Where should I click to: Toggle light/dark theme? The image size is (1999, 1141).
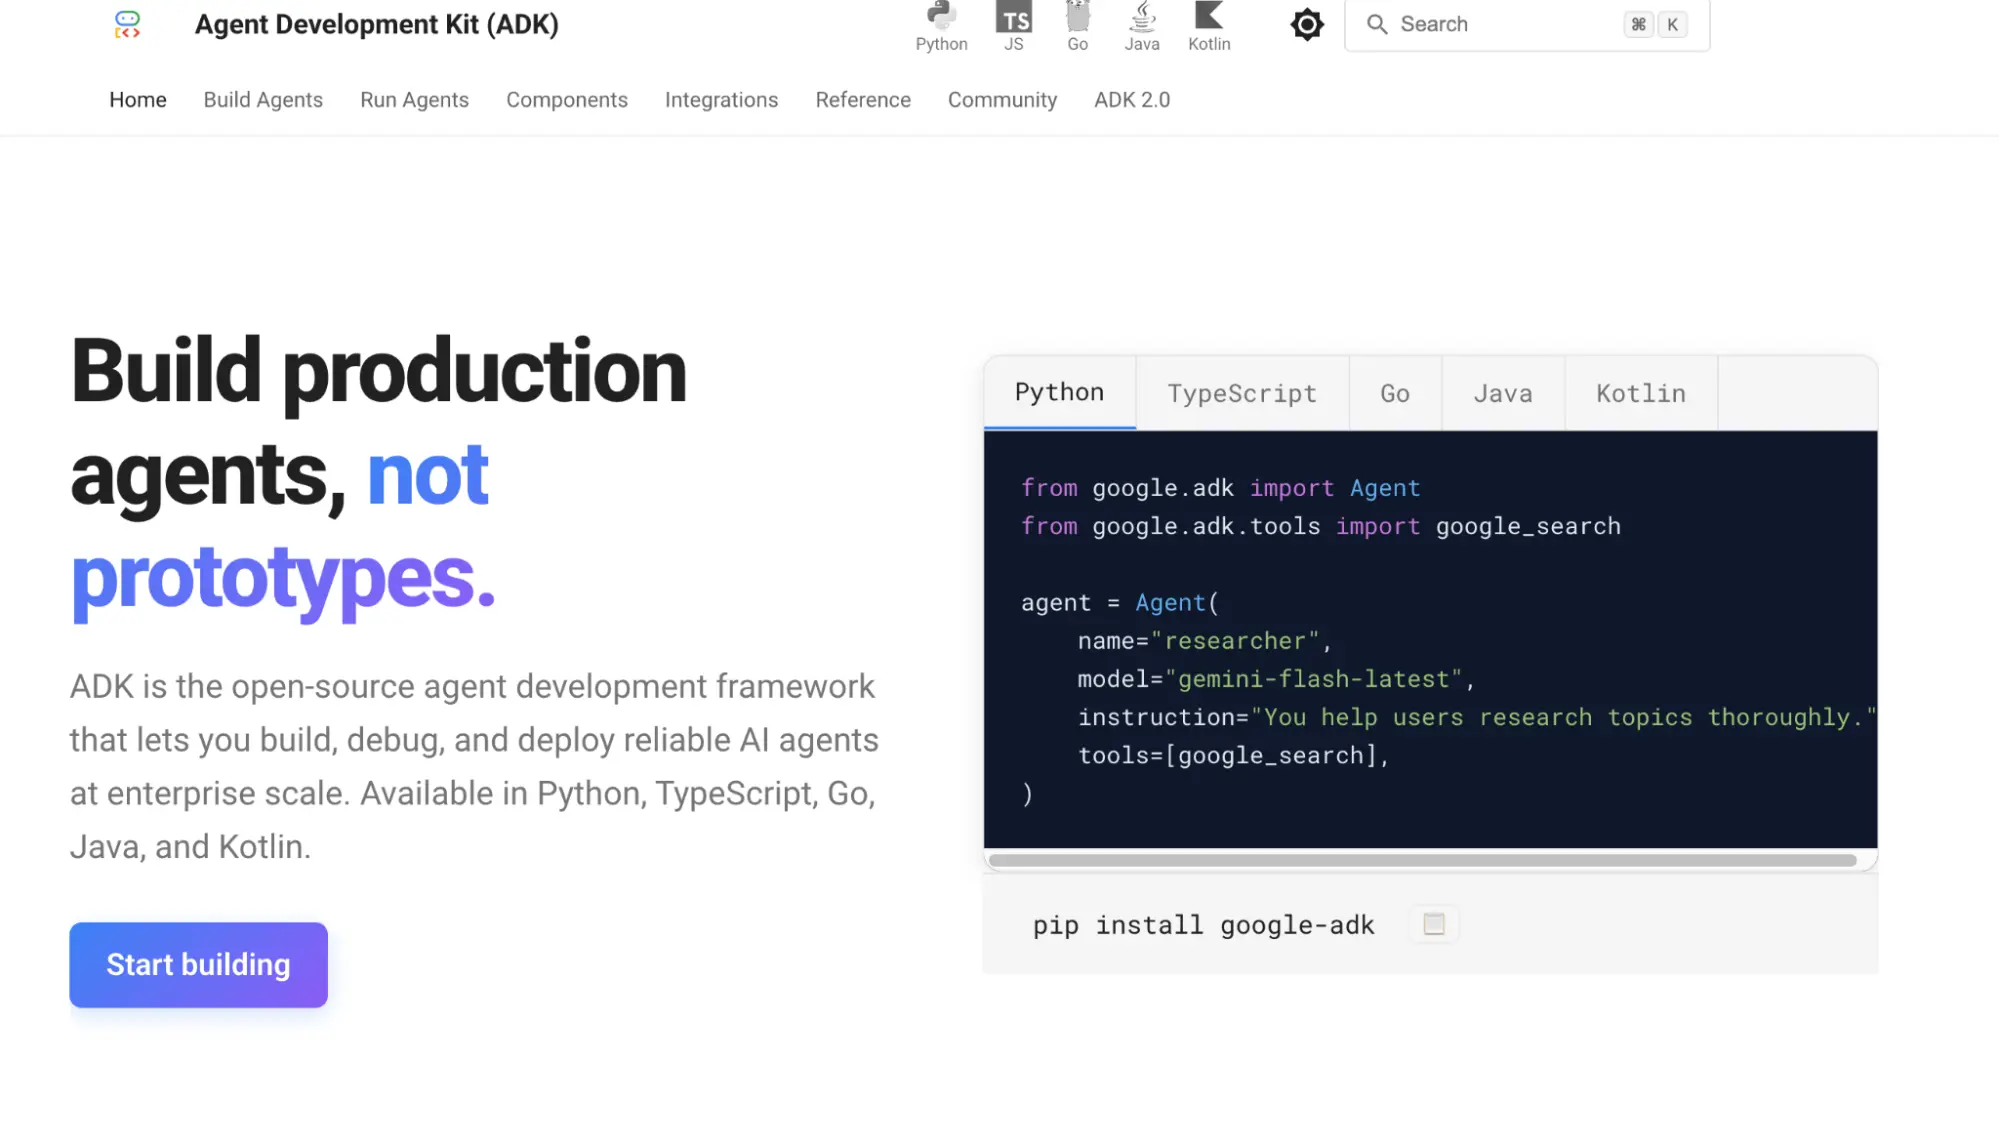tap(1306, 24)
